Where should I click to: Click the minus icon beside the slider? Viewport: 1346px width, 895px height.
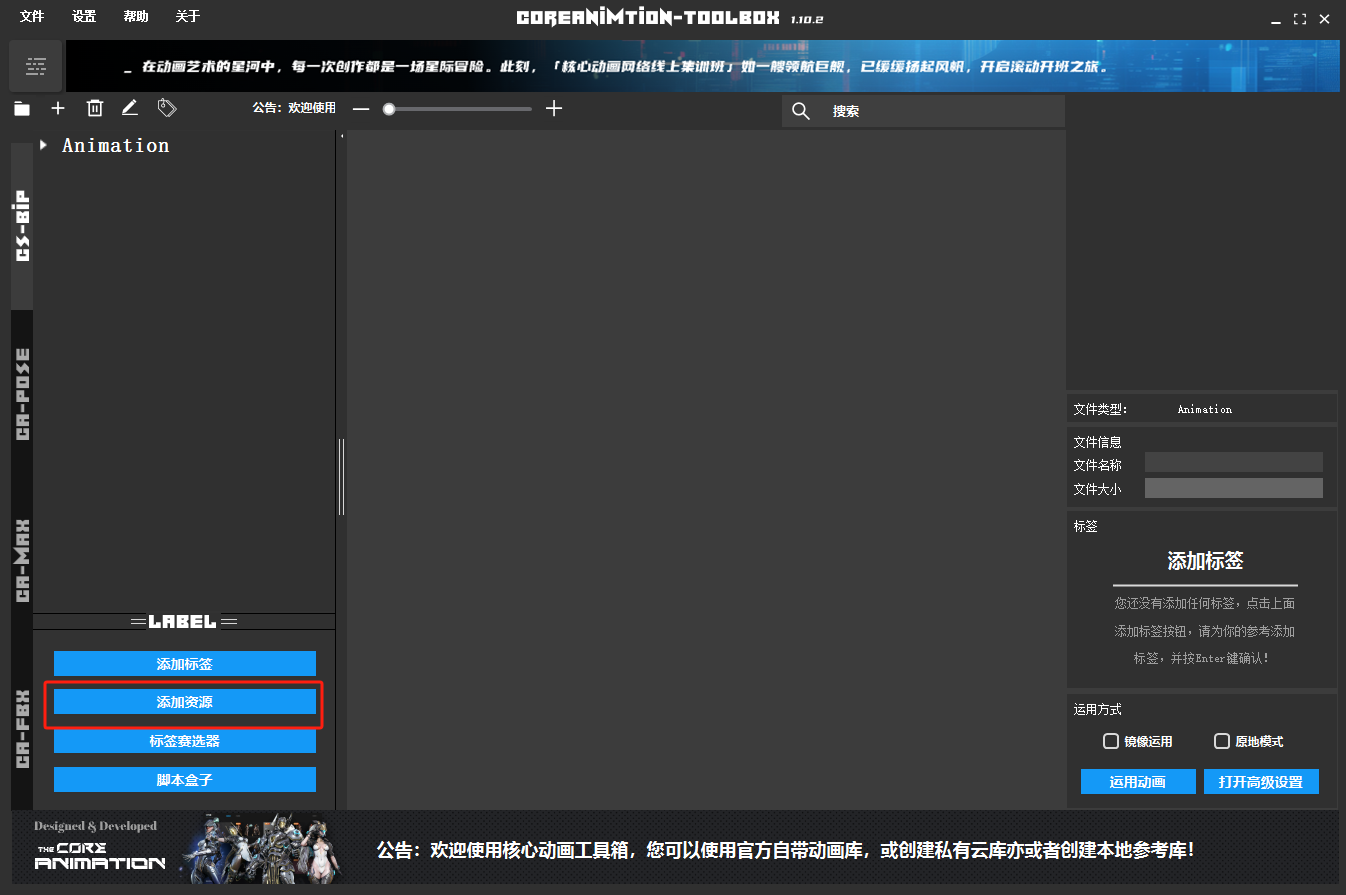[x=361, y=109]
